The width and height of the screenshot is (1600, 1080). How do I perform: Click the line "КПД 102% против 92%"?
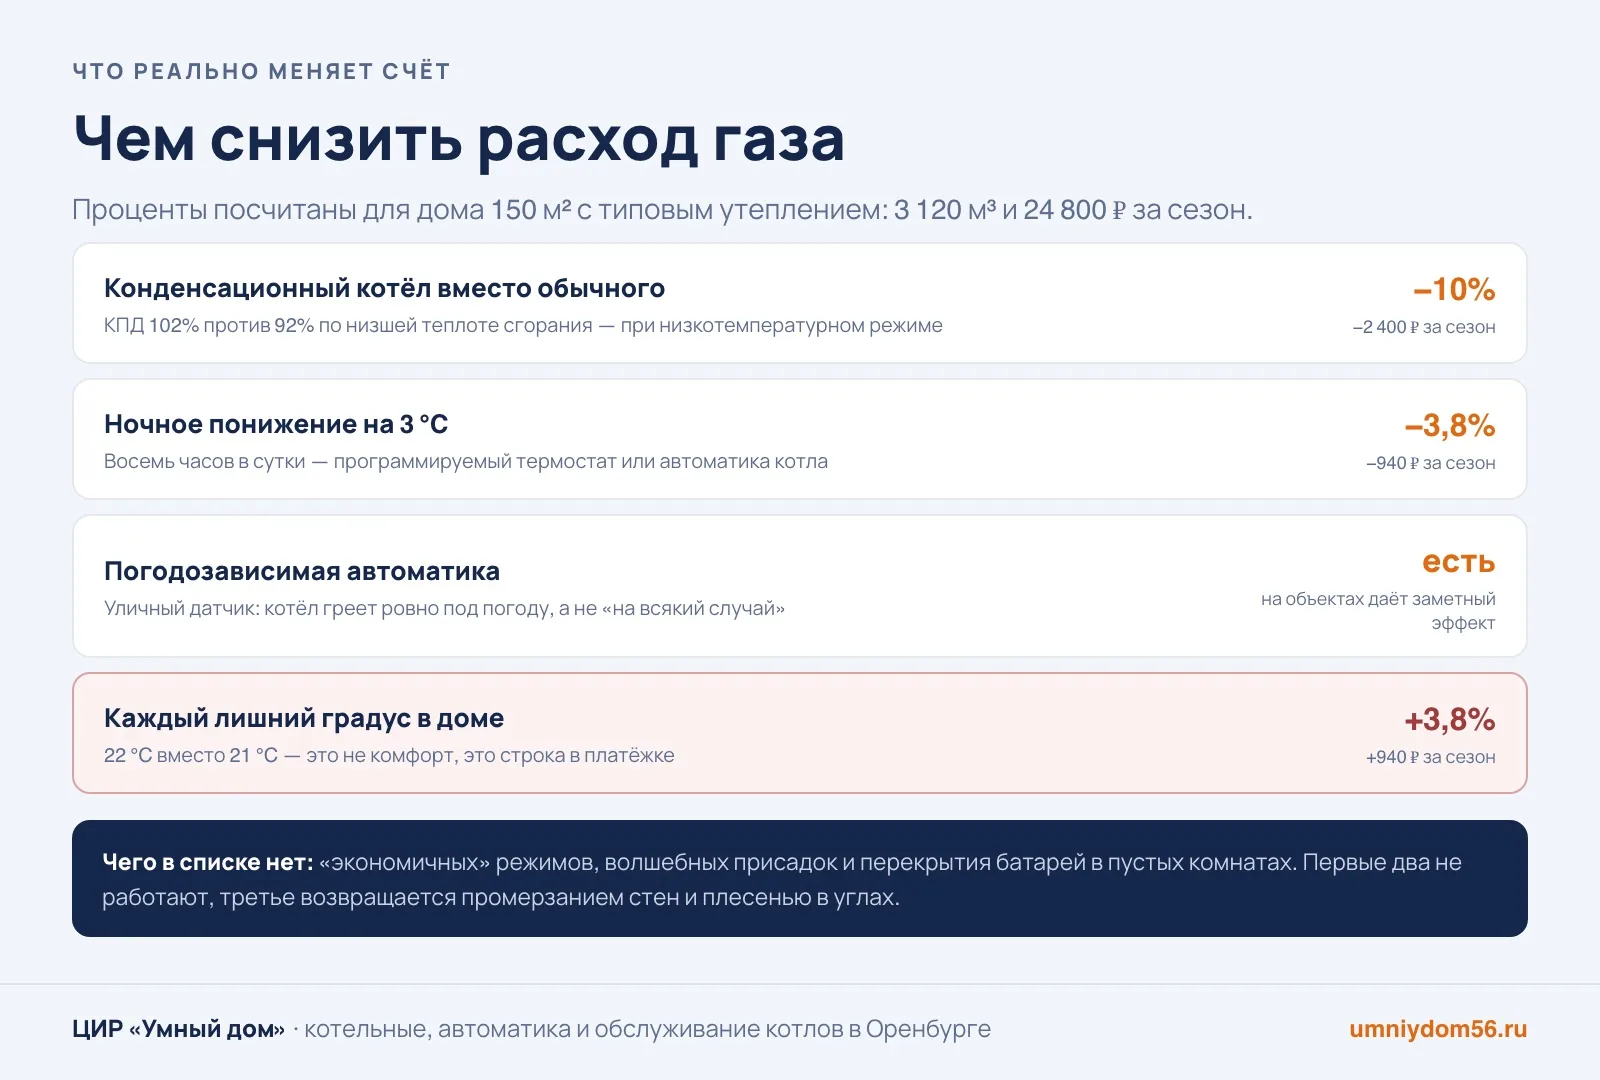click(x=523, y=325)
